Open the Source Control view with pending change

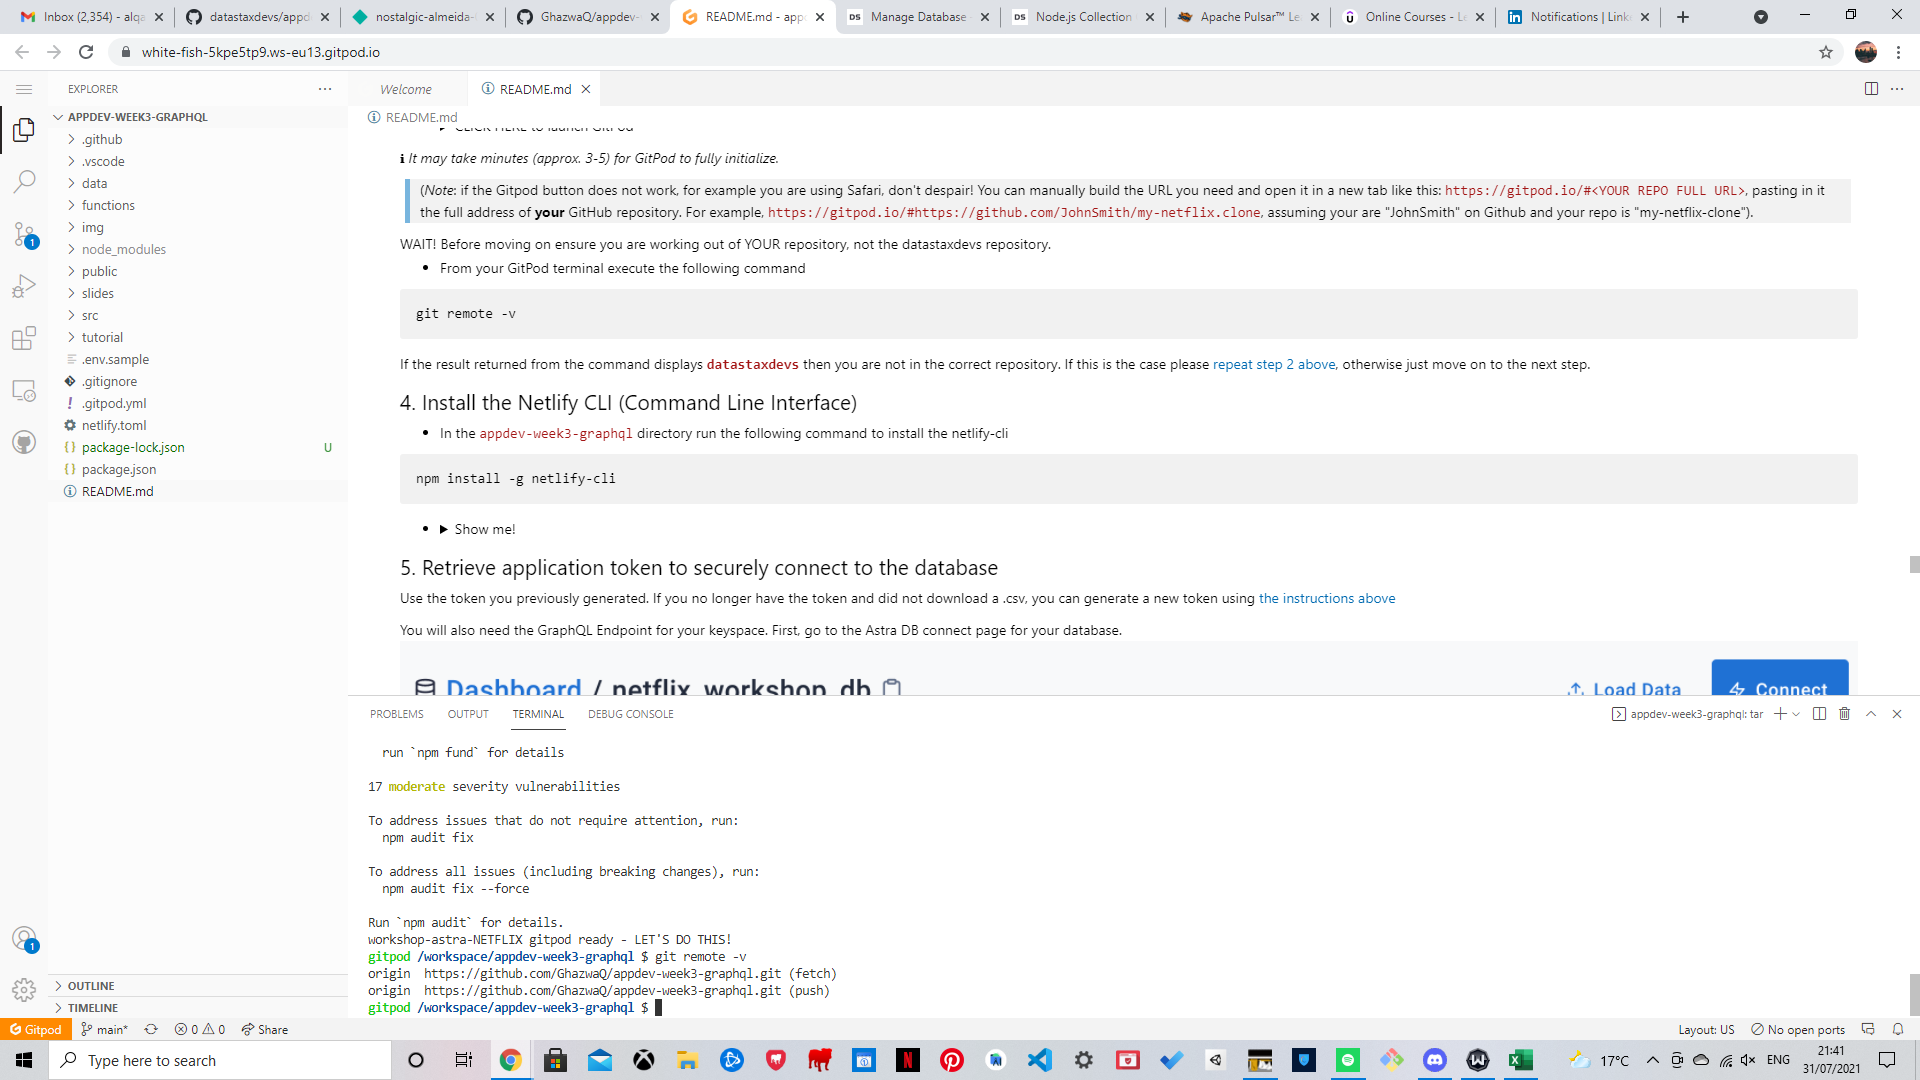24,235
